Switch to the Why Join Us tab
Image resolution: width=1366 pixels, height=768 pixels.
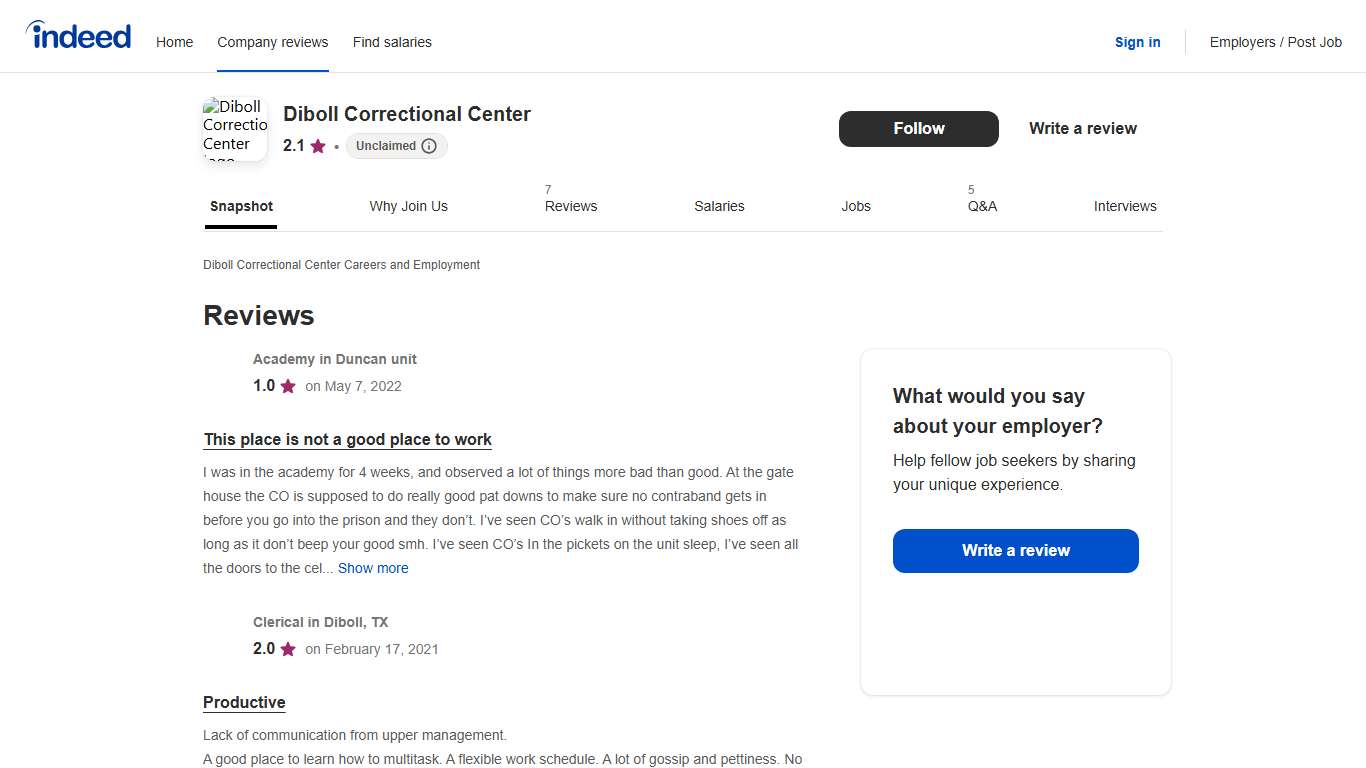tap(408, 206)
